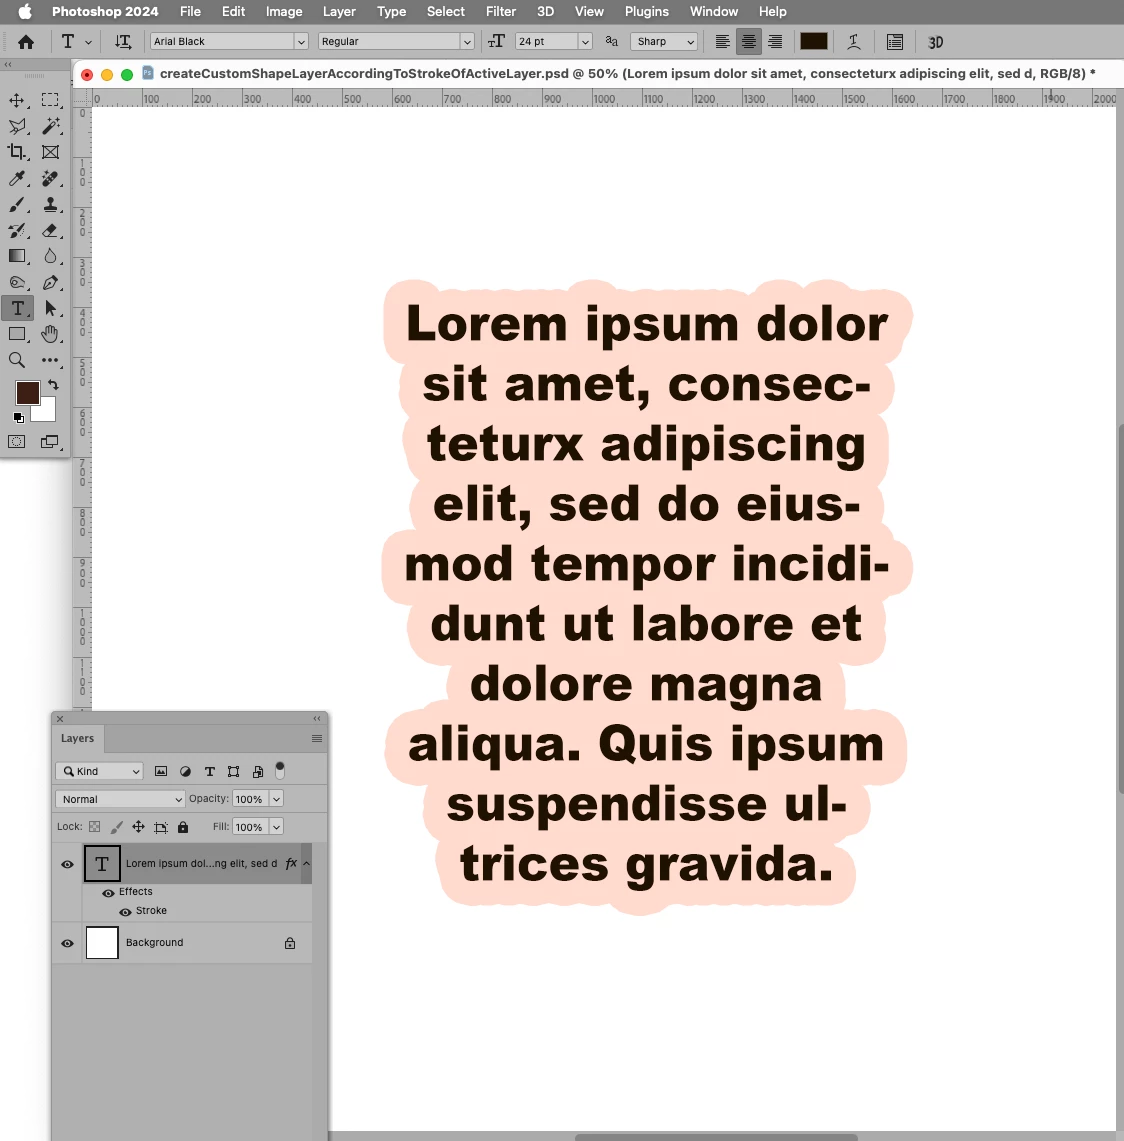1124x1141 pixels.
Task: Hide all Effects on the text layer
Action: pos(108,893)
